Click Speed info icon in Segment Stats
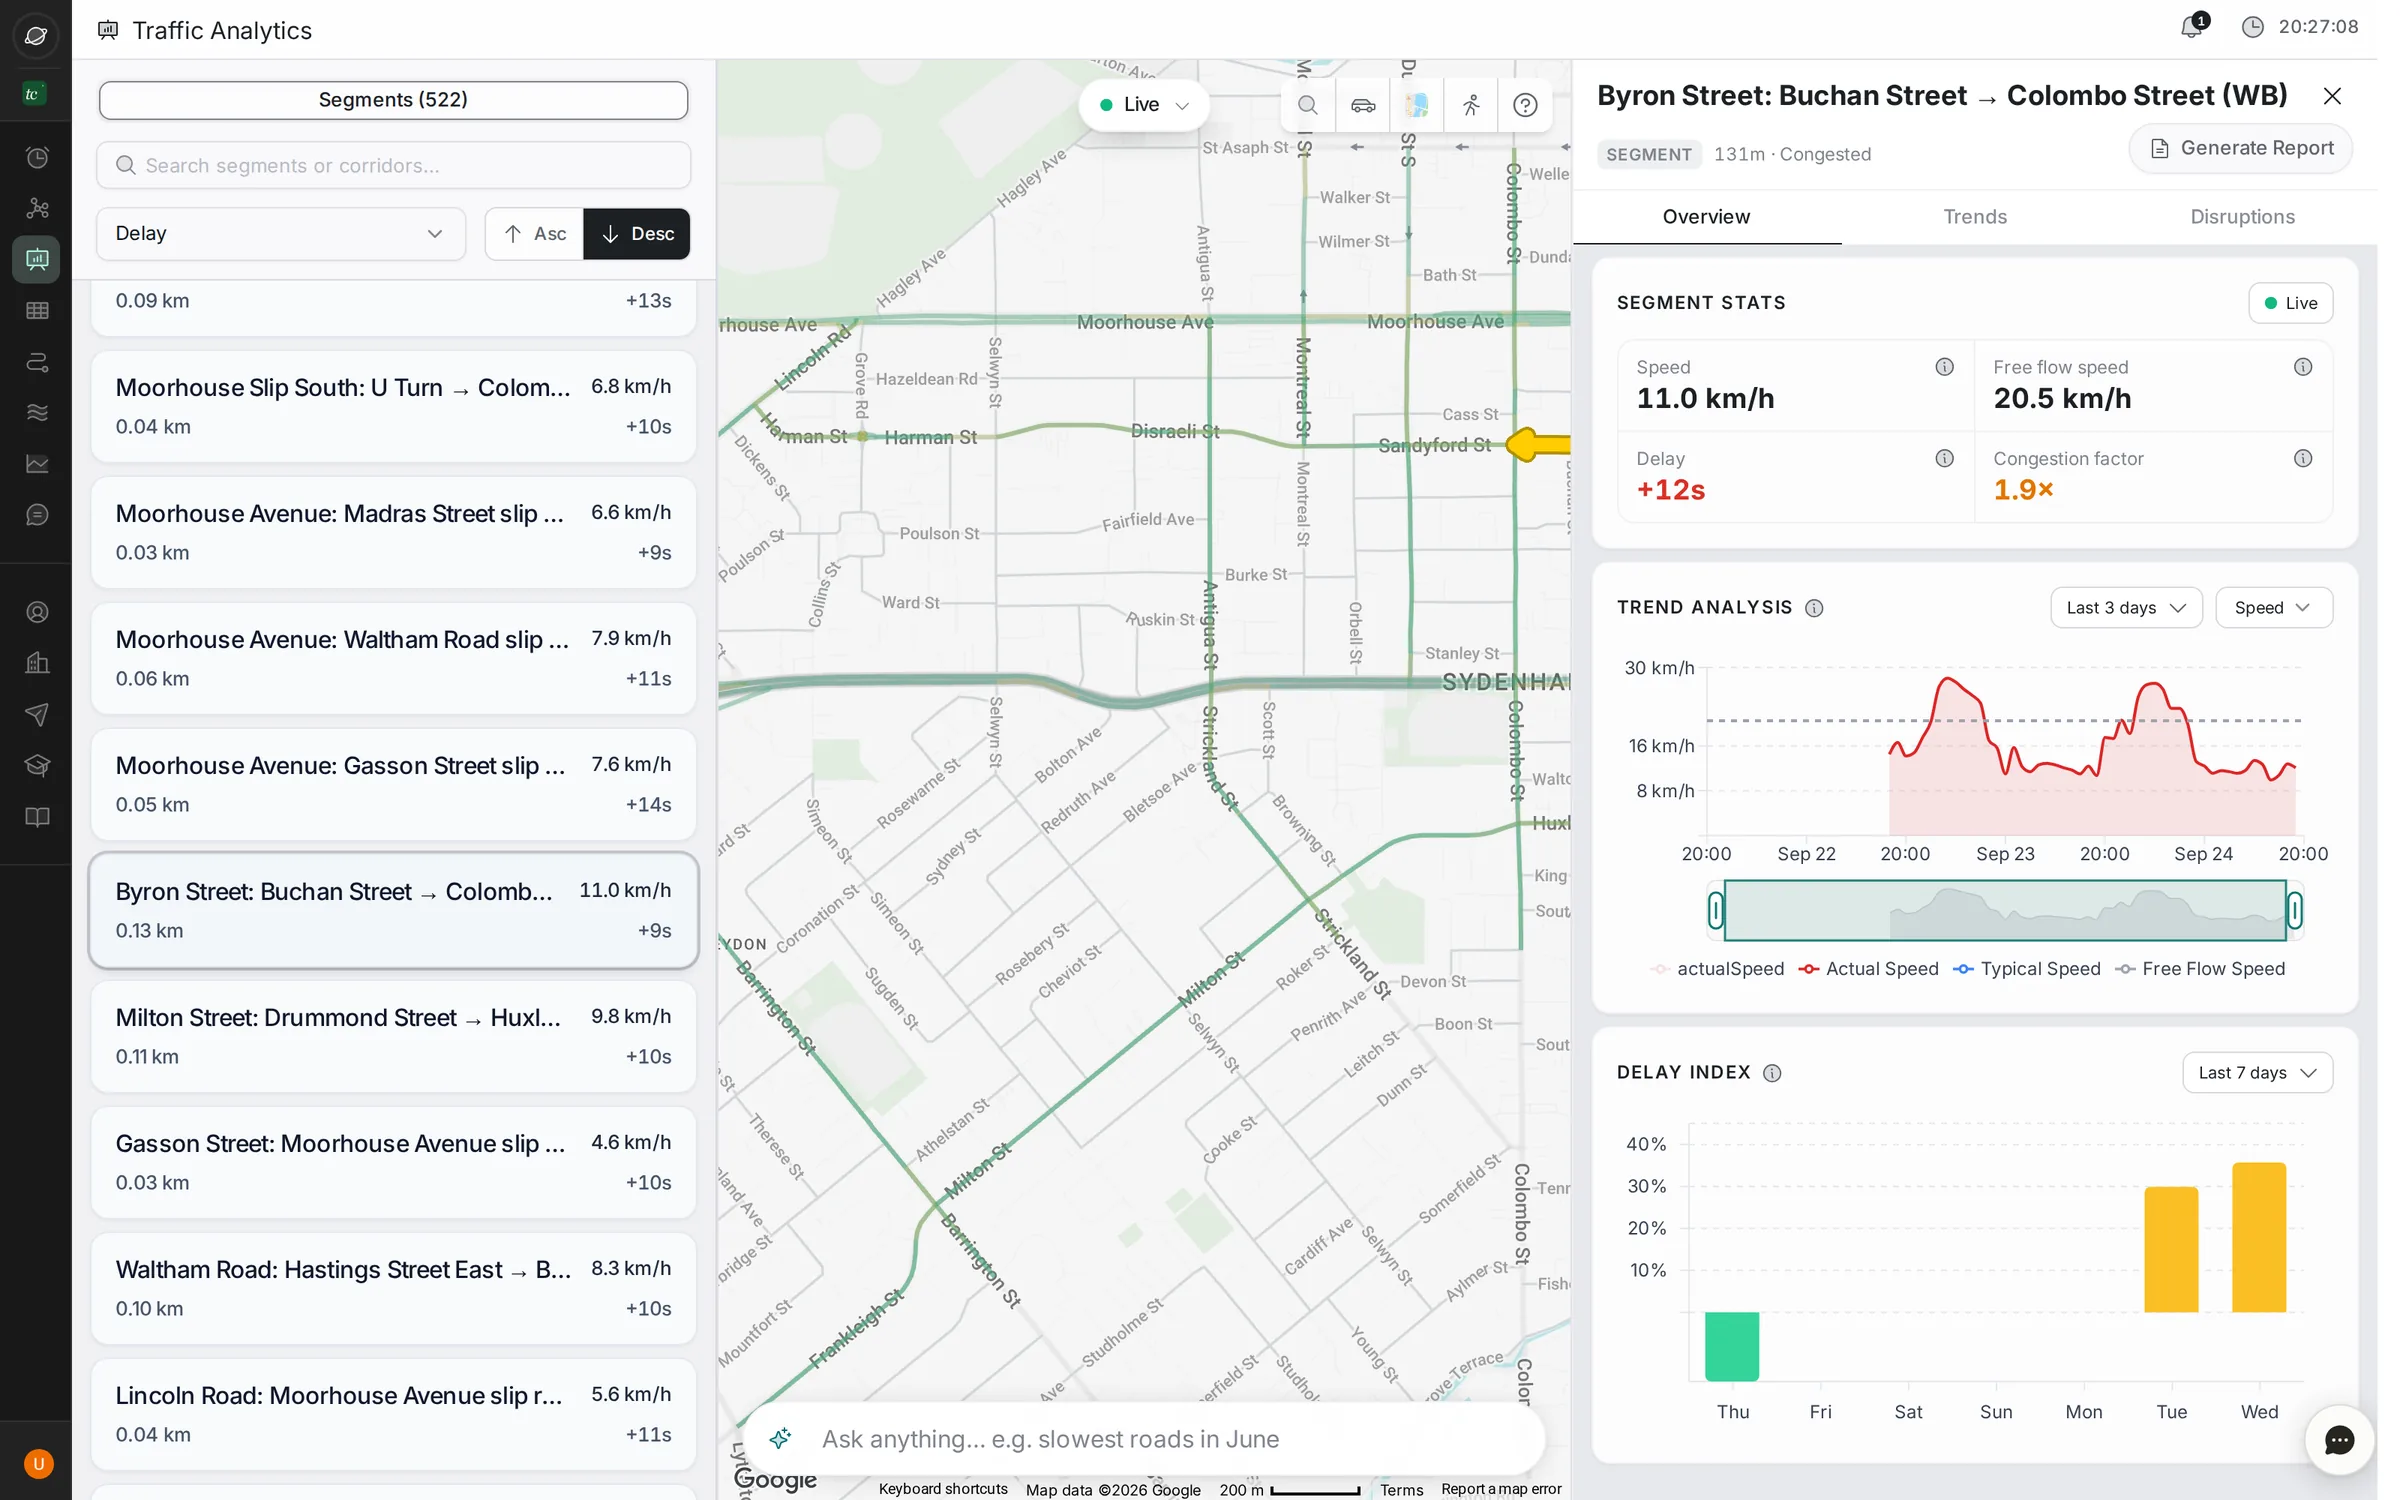This screenshot has width=2400, height=1500. [1944, 367]
